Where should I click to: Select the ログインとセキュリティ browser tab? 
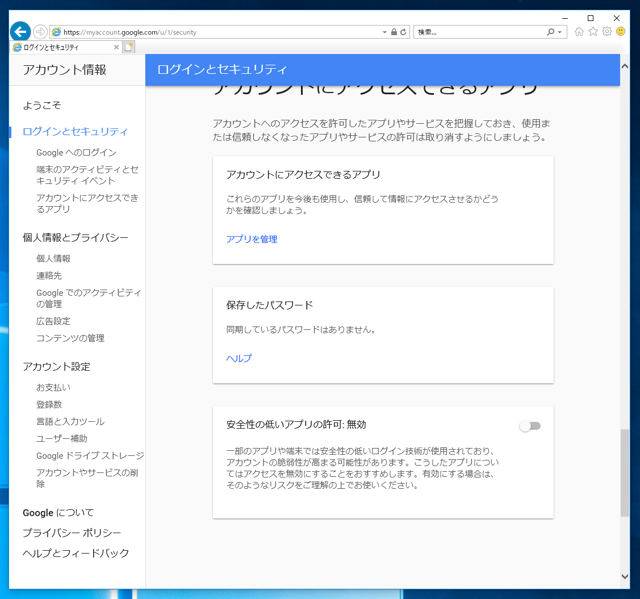pyautogui.click(x=65, y=47)
